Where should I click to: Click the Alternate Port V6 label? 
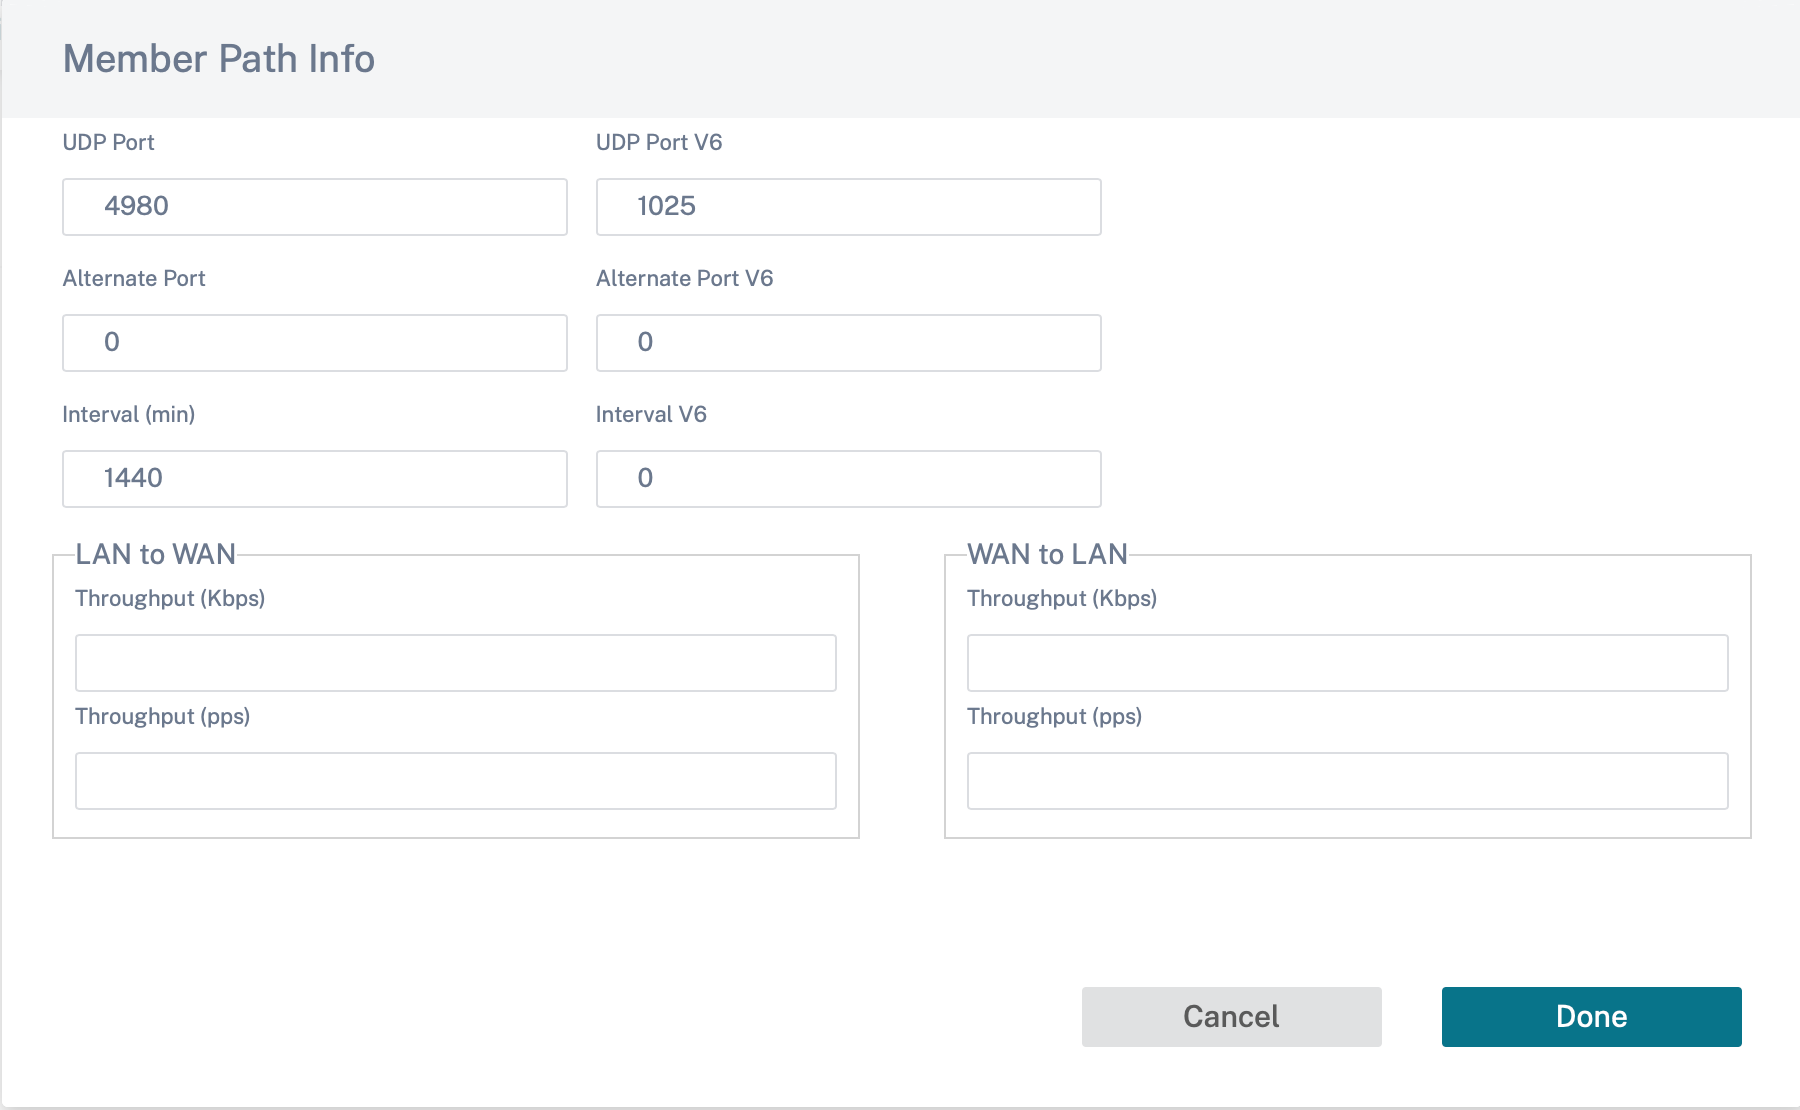coord(685,278)
